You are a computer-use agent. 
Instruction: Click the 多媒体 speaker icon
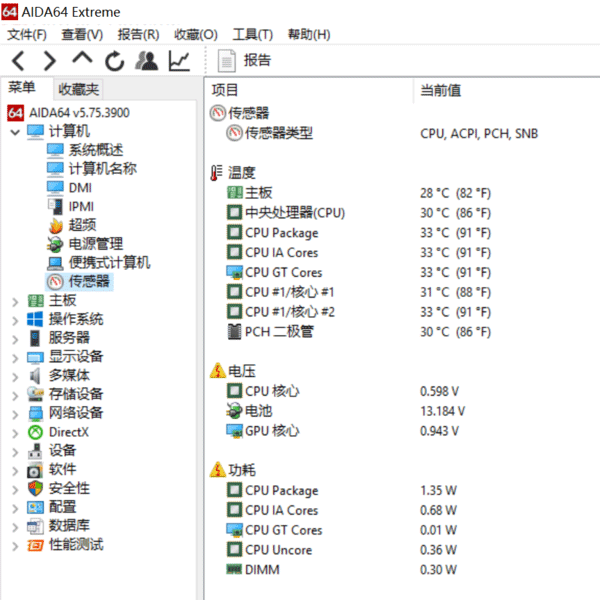[x=35, y=376]
